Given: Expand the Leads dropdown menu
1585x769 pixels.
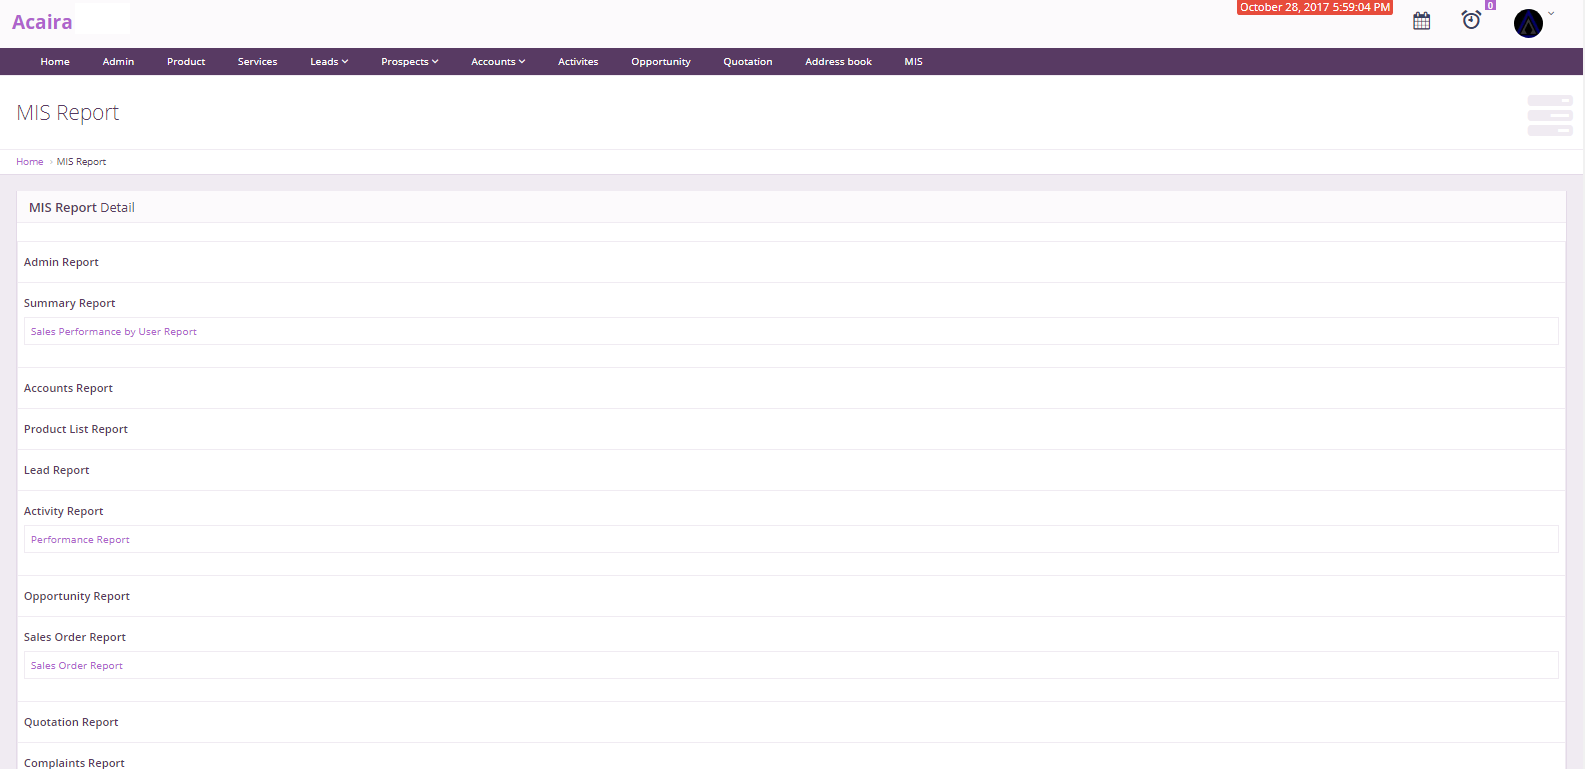Looking at the screenshot, I should 329,62.
